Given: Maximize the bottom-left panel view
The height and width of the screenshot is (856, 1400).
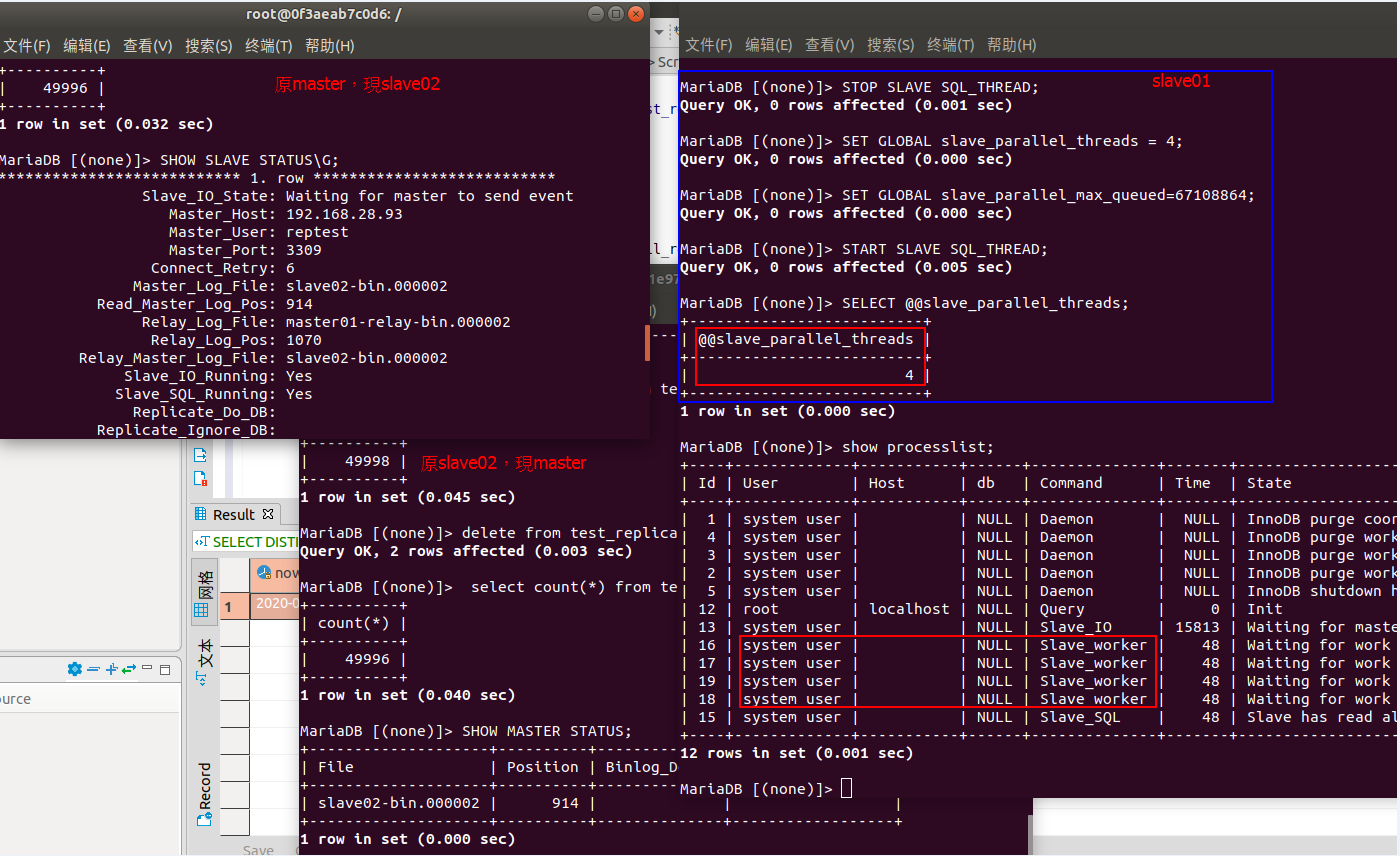Looking at the screenshot, I should click(x=165, y=669).
